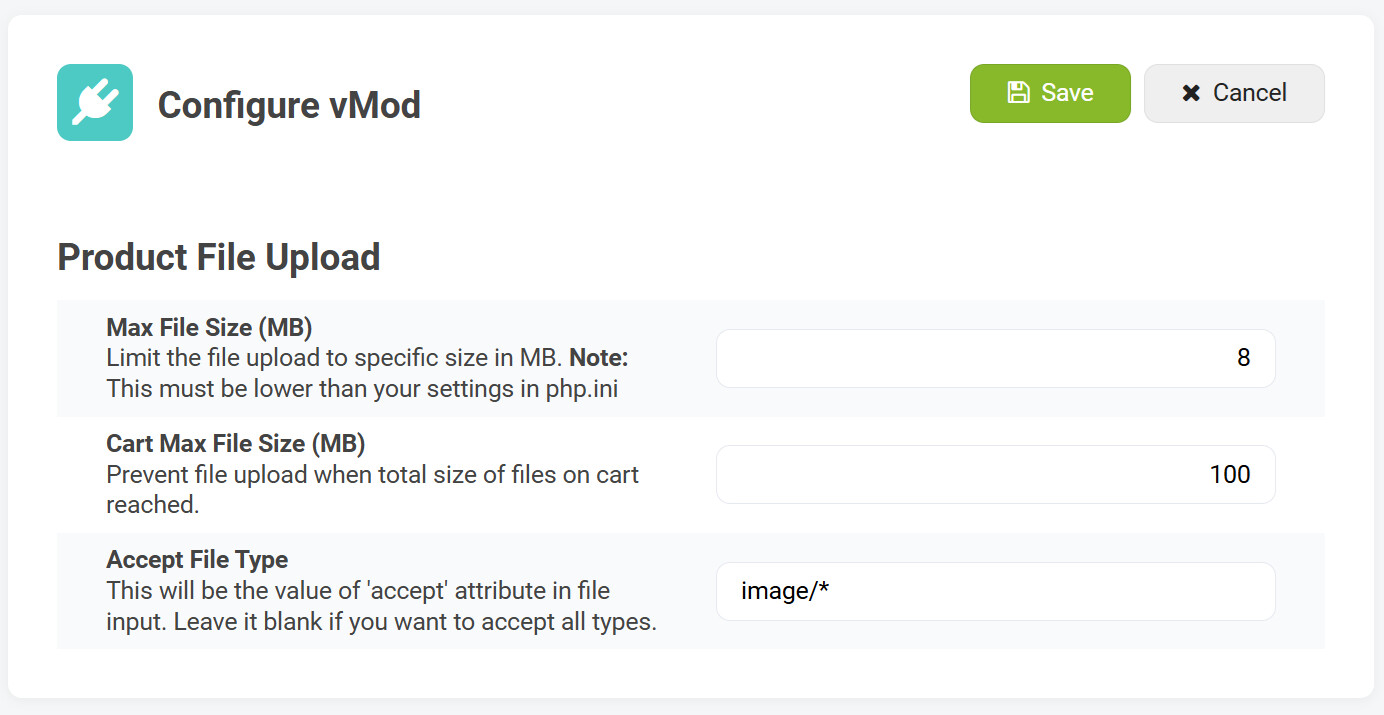1384x715 pixels.
Task: Click the teal plug icon
Action: 95,103
